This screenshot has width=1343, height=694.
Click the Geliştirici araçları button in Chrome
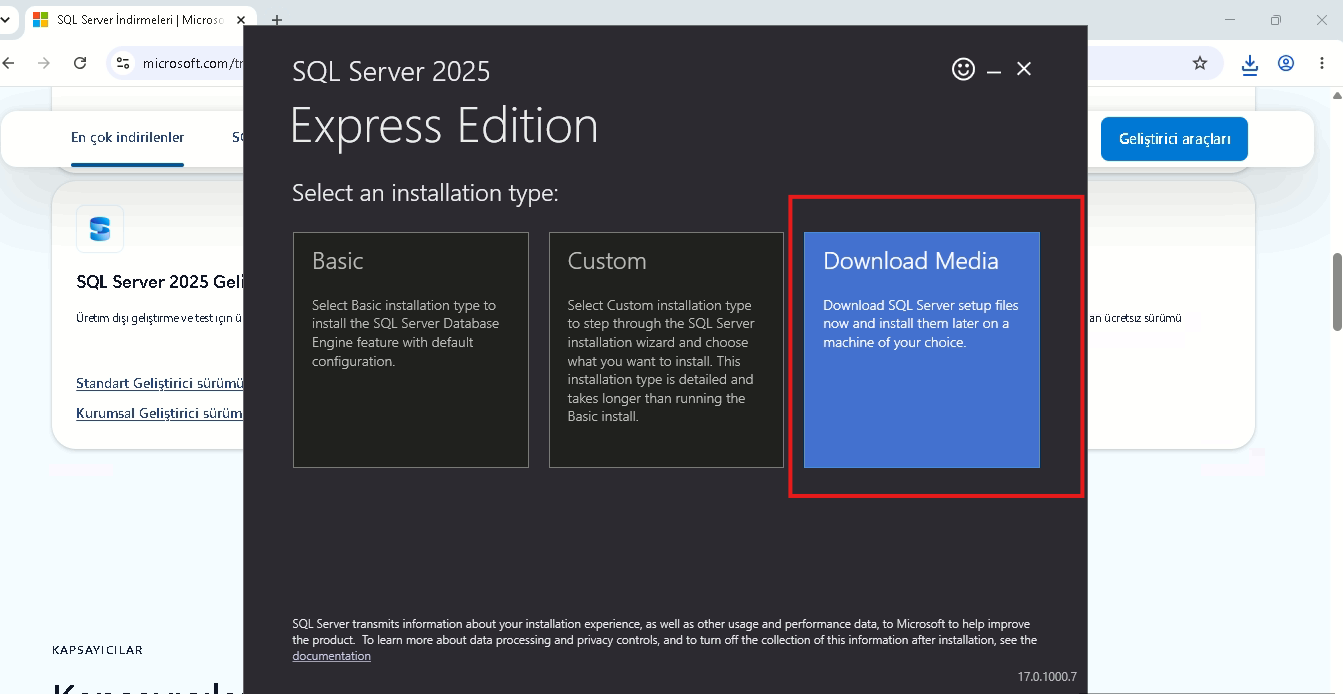click(x=1174, y=139)
